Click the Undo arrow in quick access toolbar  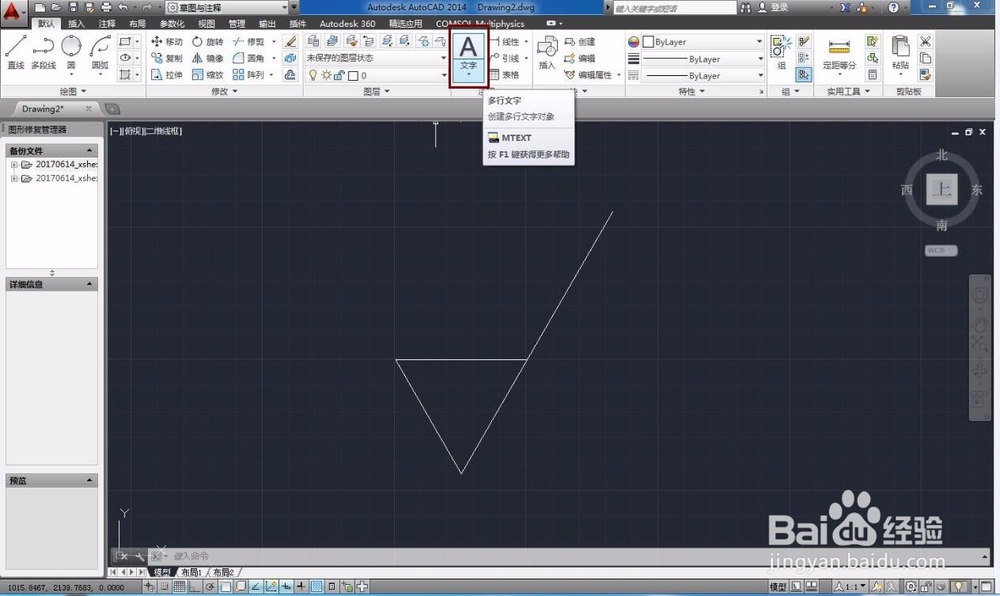click(x=123, y=8)
